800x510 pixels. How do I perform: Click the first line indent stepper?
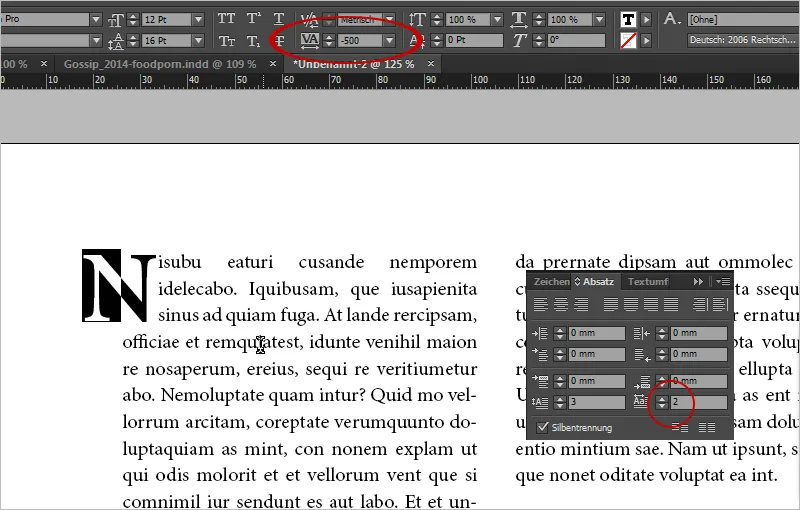pyautogui.click(x=560, y=354)
